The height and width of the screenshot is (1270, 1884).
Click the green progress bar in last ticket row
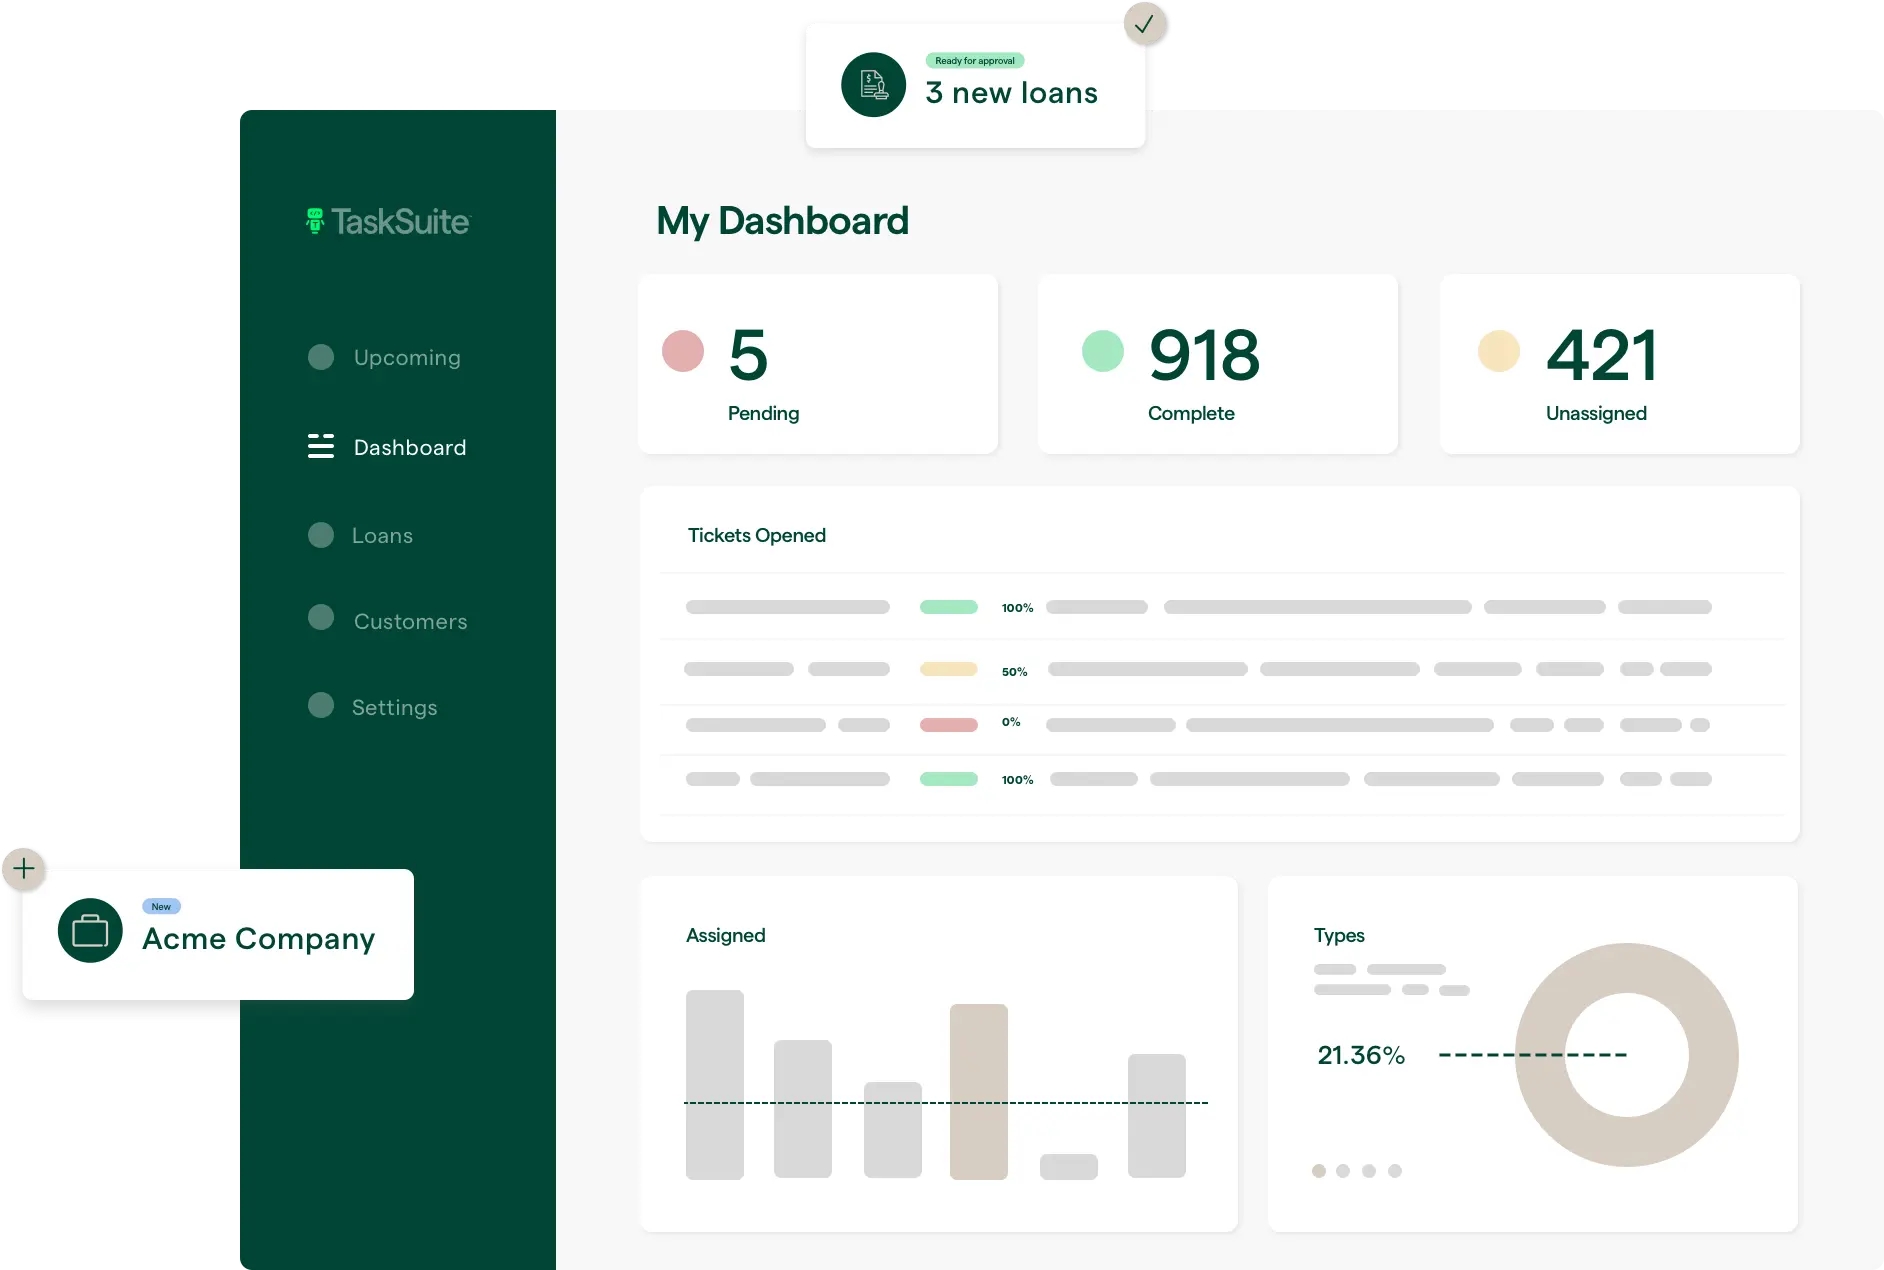[949, 779]
